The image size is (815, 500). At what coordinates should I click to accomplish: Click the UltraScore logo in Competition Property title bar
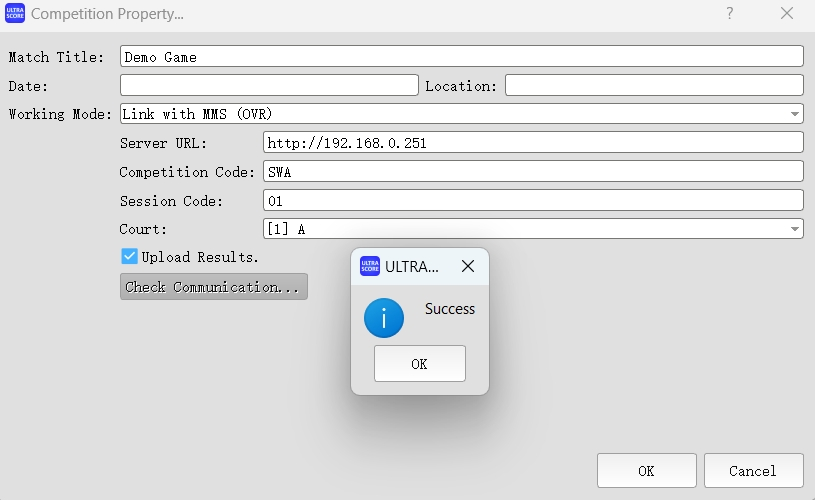pyautogui.click(x=15, y=15)
